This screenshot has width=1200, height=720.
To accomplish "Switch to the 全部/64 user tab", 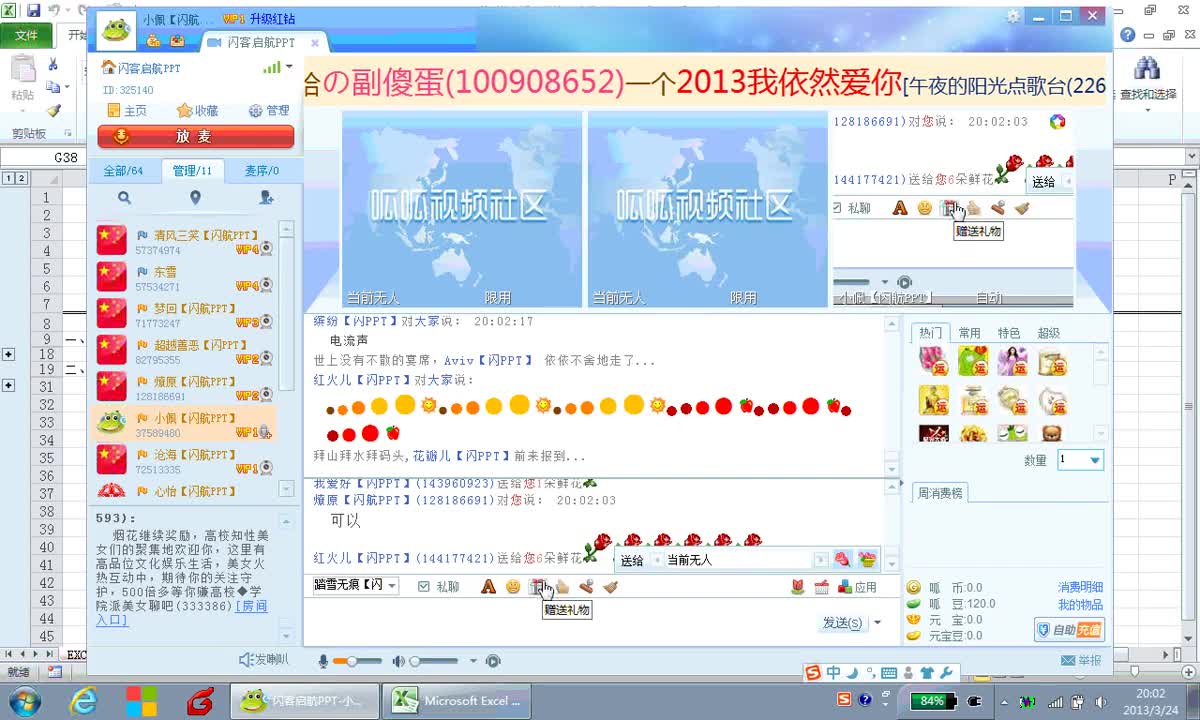I will click(x=123, y=171).
